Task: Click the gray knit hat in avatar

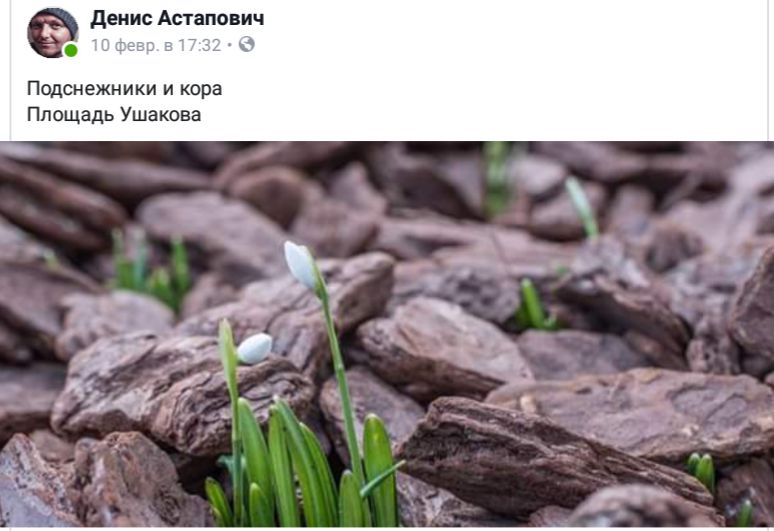Action: pos(60,18)
